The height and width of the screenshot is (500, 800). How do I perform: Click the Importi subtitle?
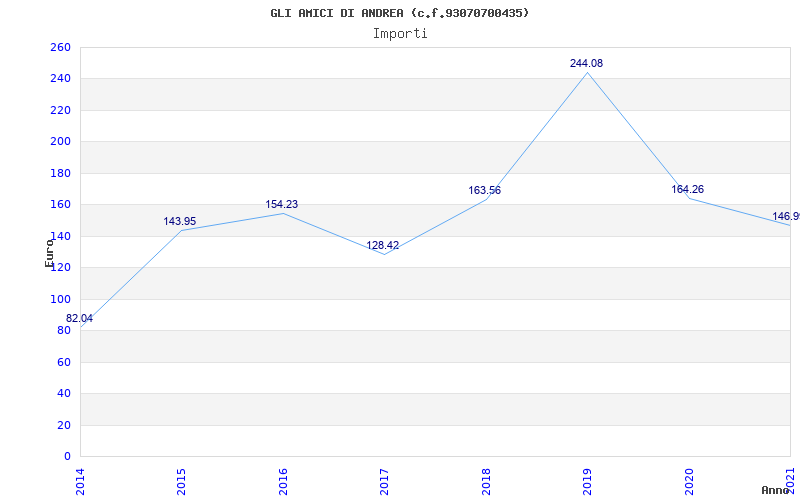tap(400, 34)
